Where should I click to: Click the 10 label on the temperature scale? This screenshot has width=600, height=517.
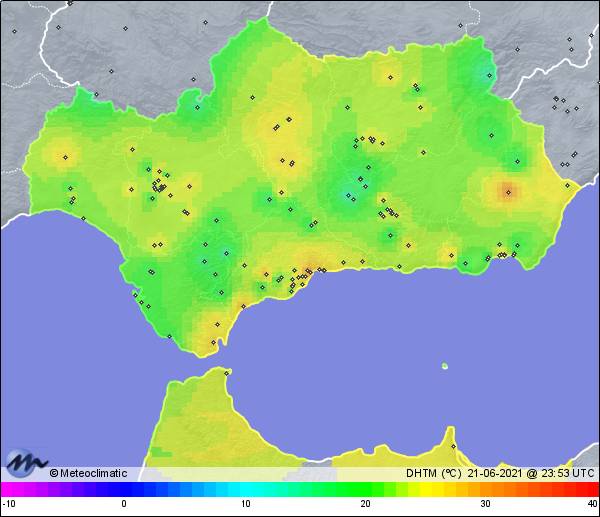[246, 503]
